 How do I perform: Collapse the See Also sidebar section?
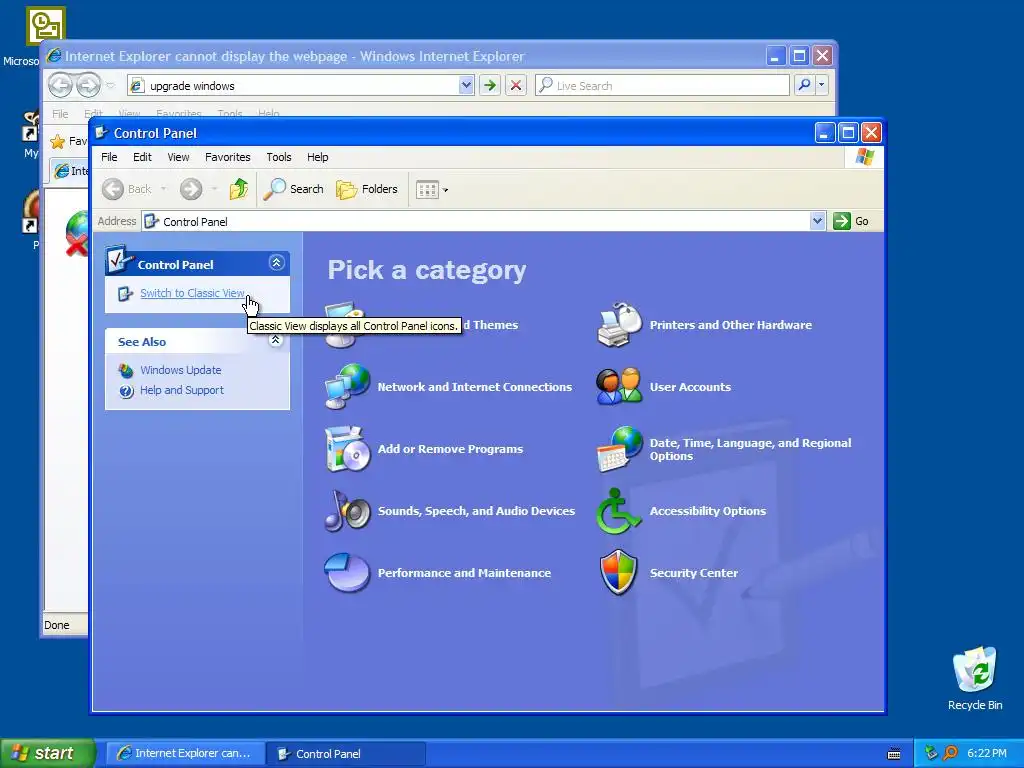click(276, 340)
